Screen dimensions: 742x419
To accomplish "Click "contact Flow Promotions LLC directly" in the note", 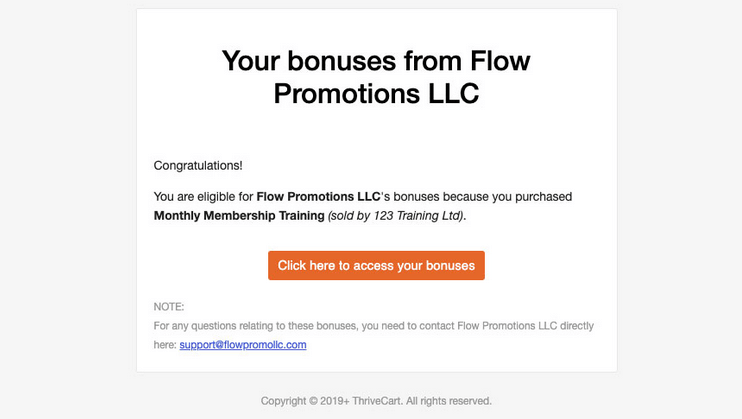I will click(506, 326).
